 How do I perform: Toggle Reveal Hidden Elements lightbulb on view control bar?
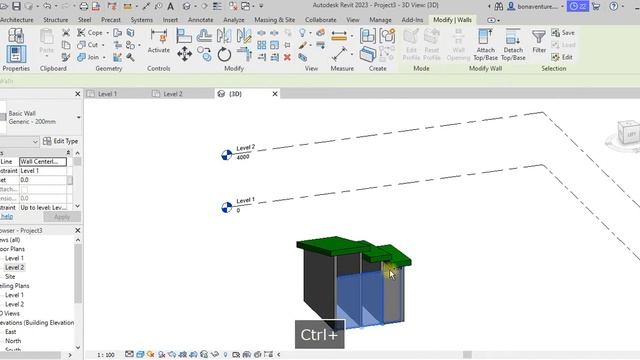pos(225,354)
